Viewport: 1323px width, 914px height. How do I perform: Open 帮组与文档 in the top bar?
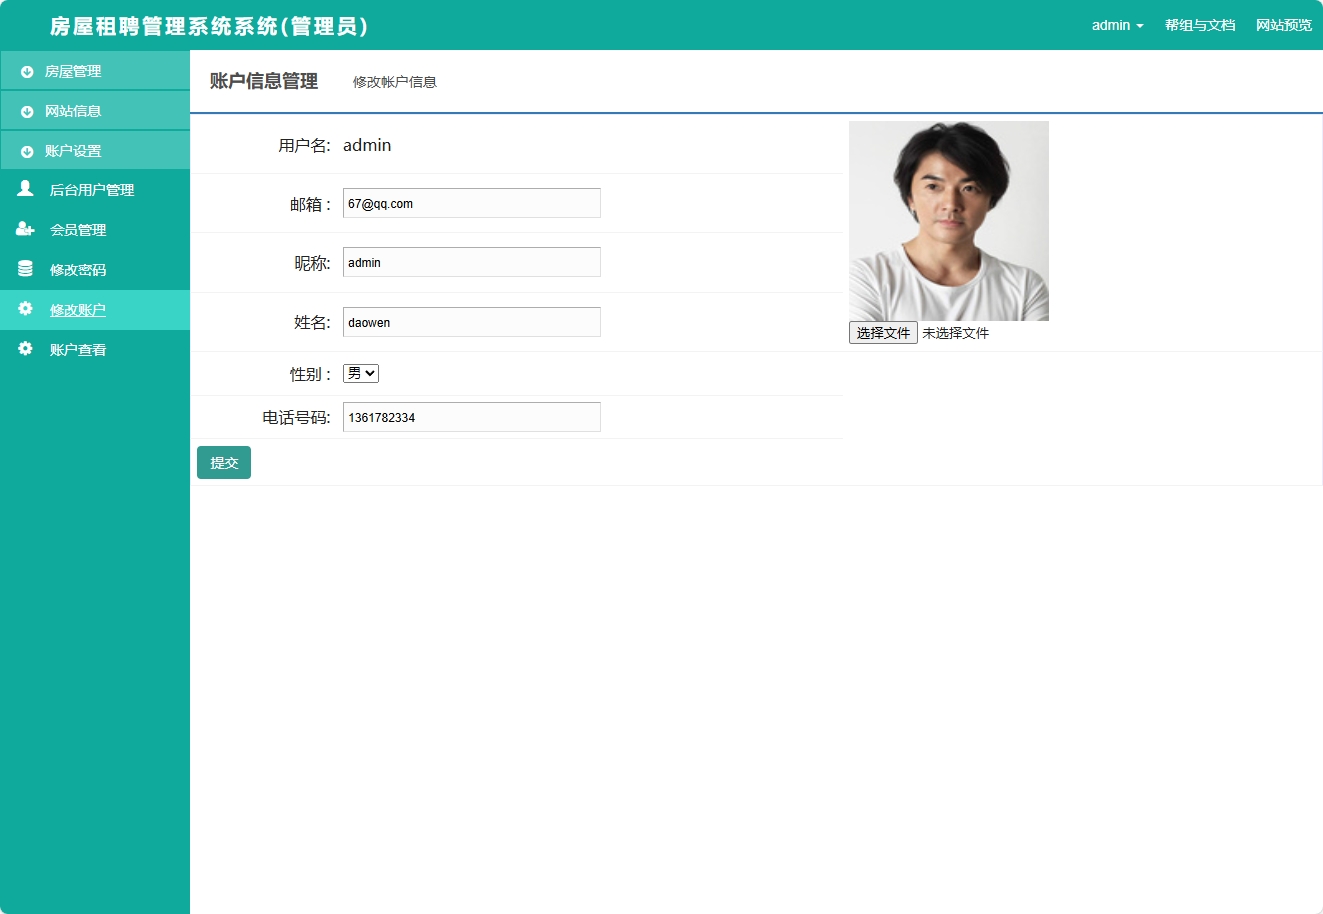click(x=1199, y=25)
